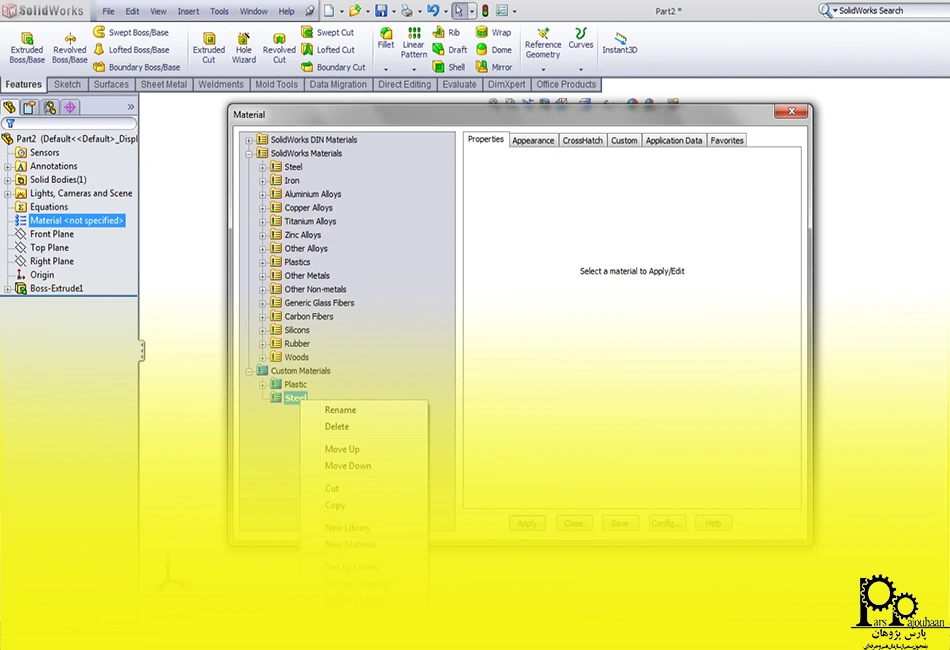Toggle Instant3D mode

[x=619, y=42]
